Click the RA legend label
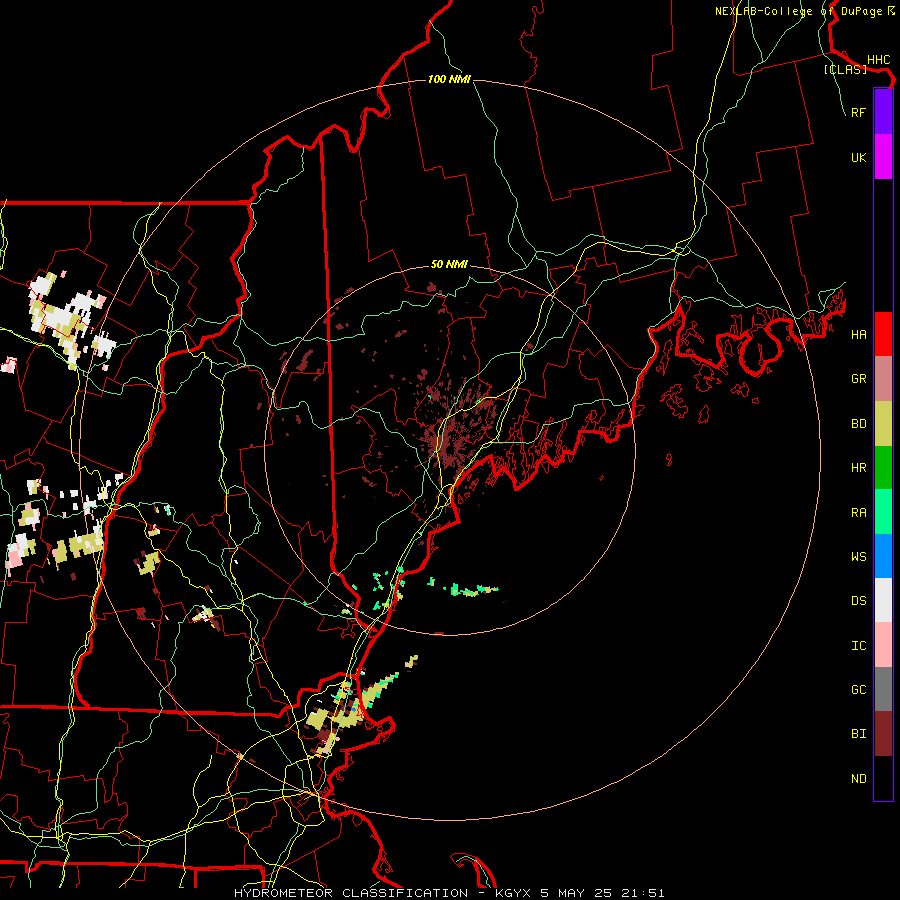Screen dimensions: 900x900 coord(858,513)
